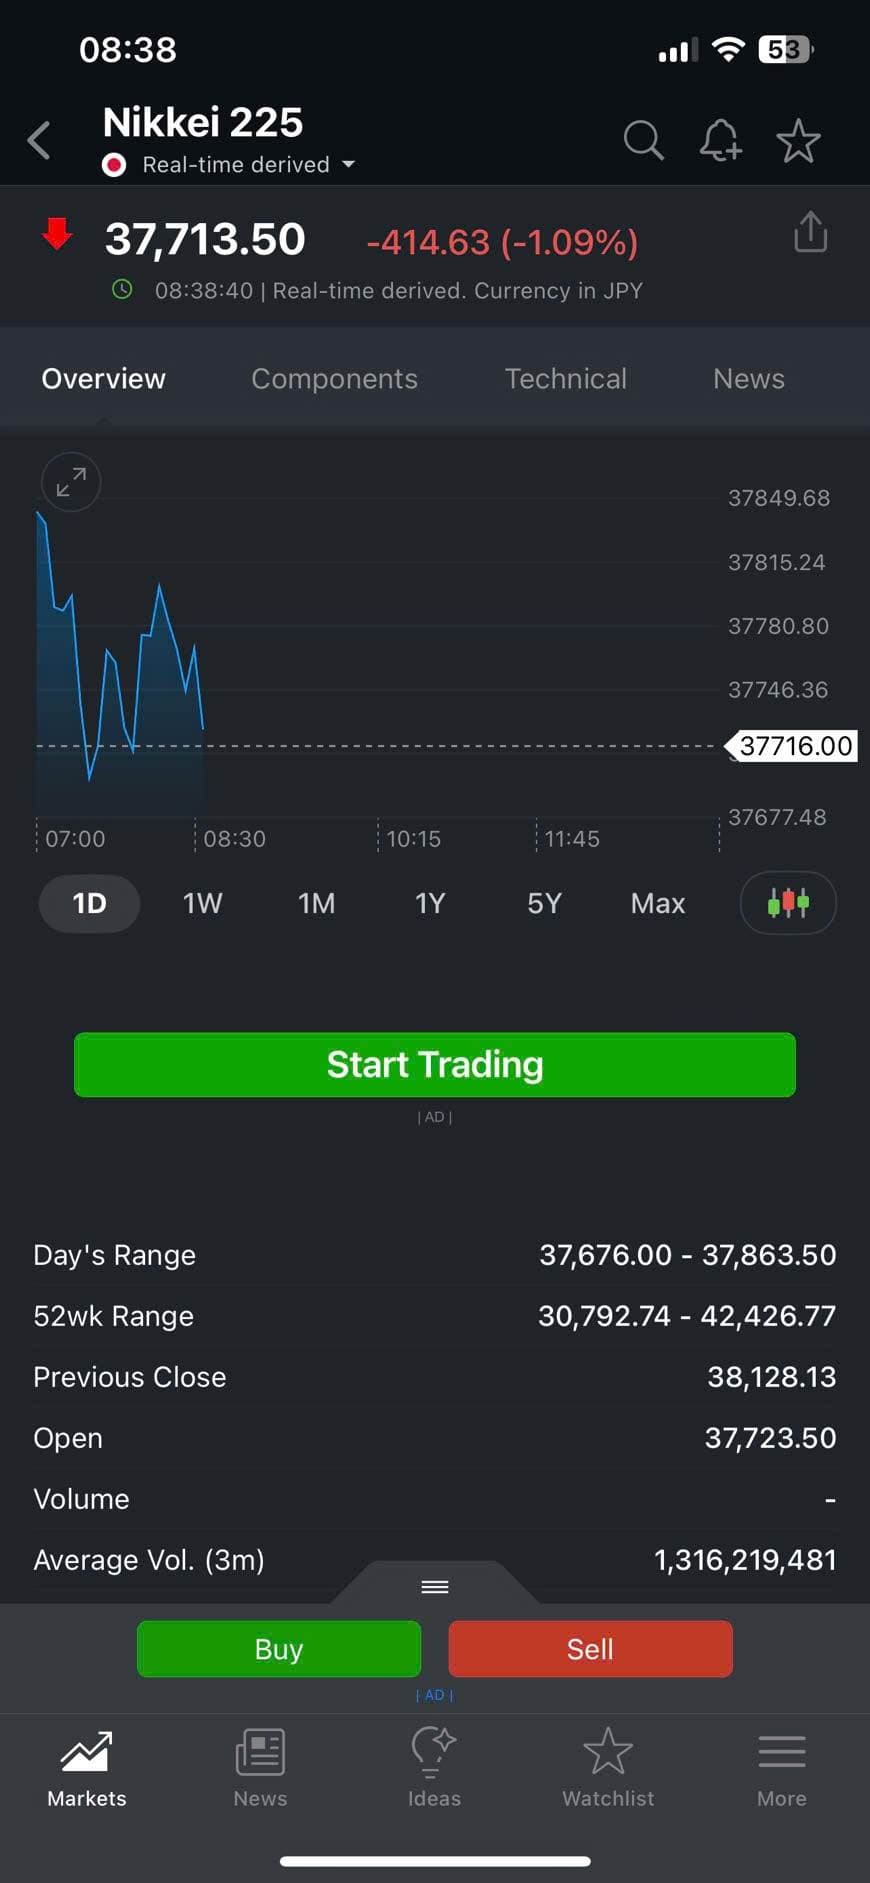Select the 1M chart range
Image resolution: width=870 pixels, height=1883 pixels.
tap(316, 904)
